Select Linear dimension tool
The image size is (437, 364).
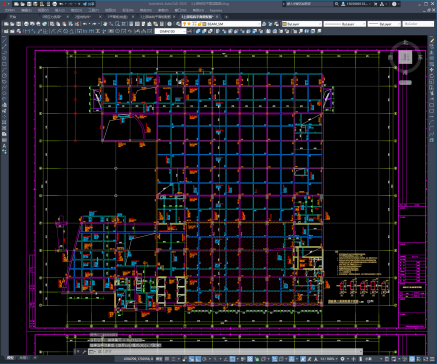pos(27,31)
